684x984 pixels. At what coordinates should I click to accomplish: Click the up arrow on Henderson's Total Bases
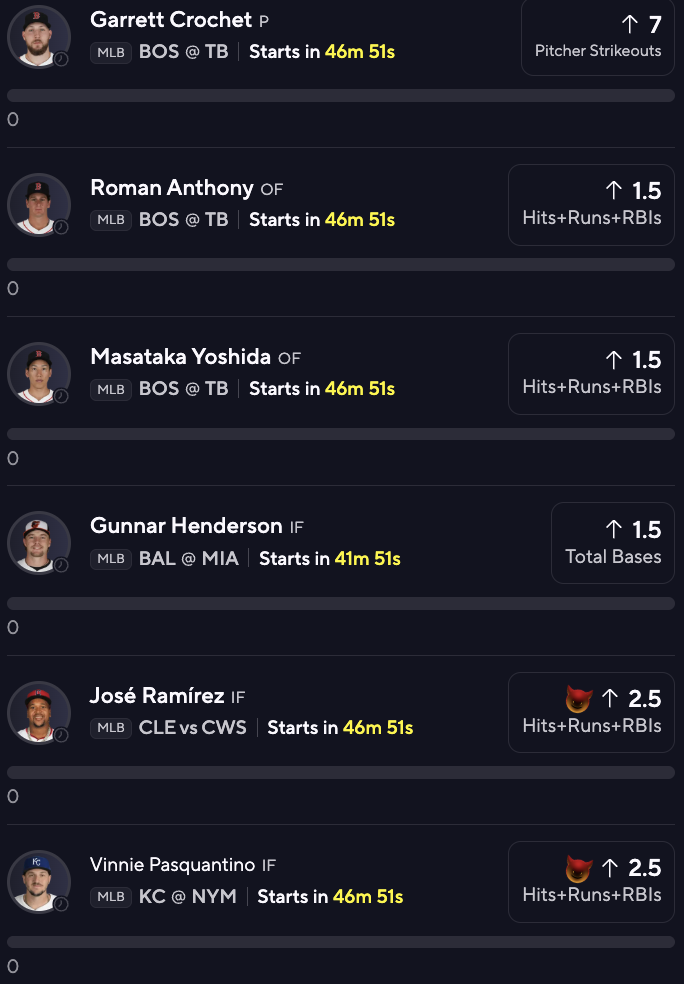[x=614, y=529]
